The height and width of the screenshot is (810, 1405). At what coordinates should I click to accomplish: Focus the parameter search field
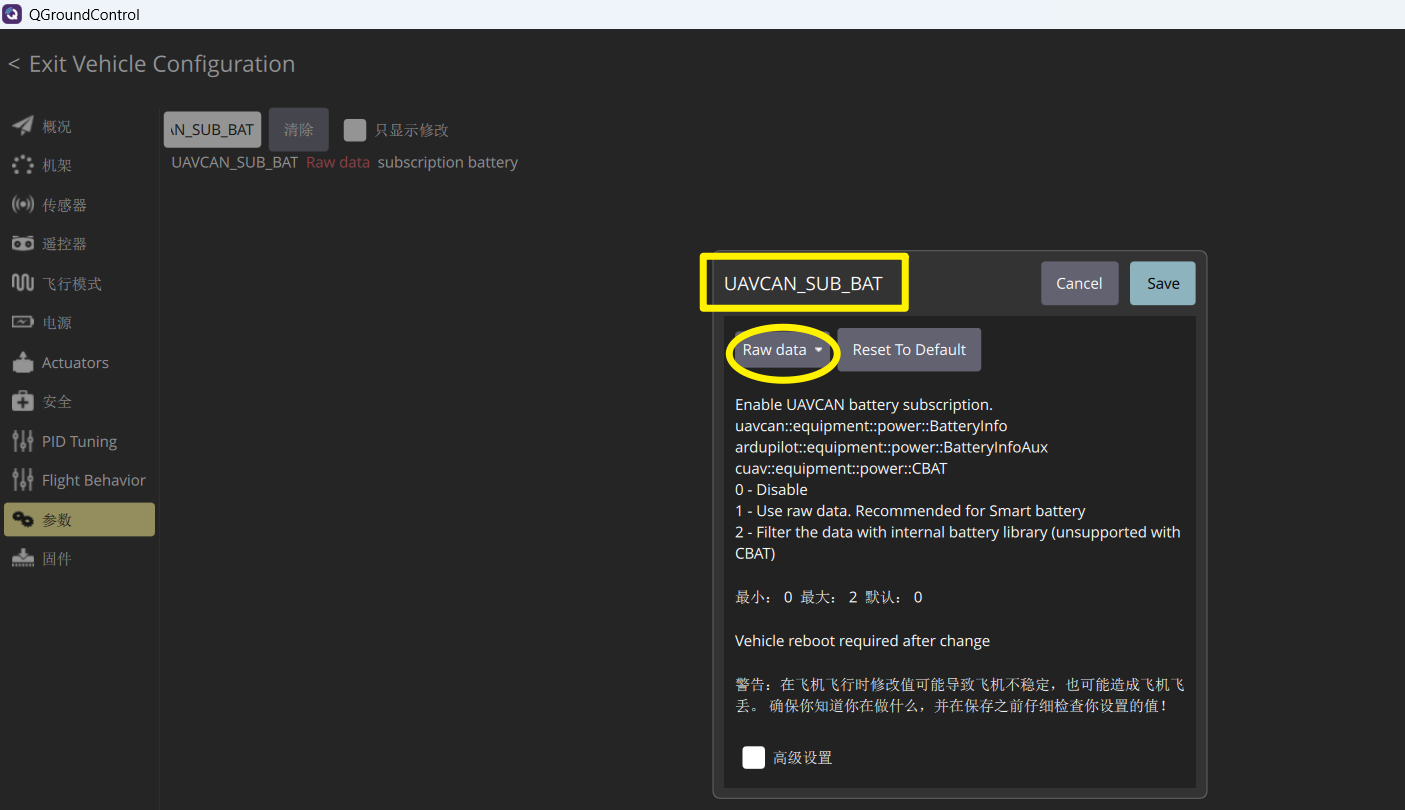(212, 130)
